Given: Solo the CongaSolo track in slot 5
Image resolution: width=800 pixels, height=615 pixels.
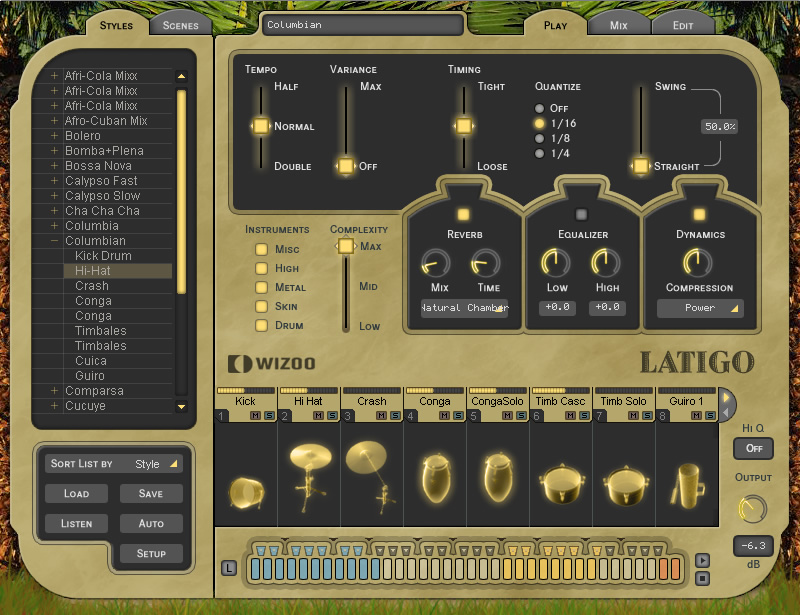Looking at the screenshot, I should coord(521,415).
